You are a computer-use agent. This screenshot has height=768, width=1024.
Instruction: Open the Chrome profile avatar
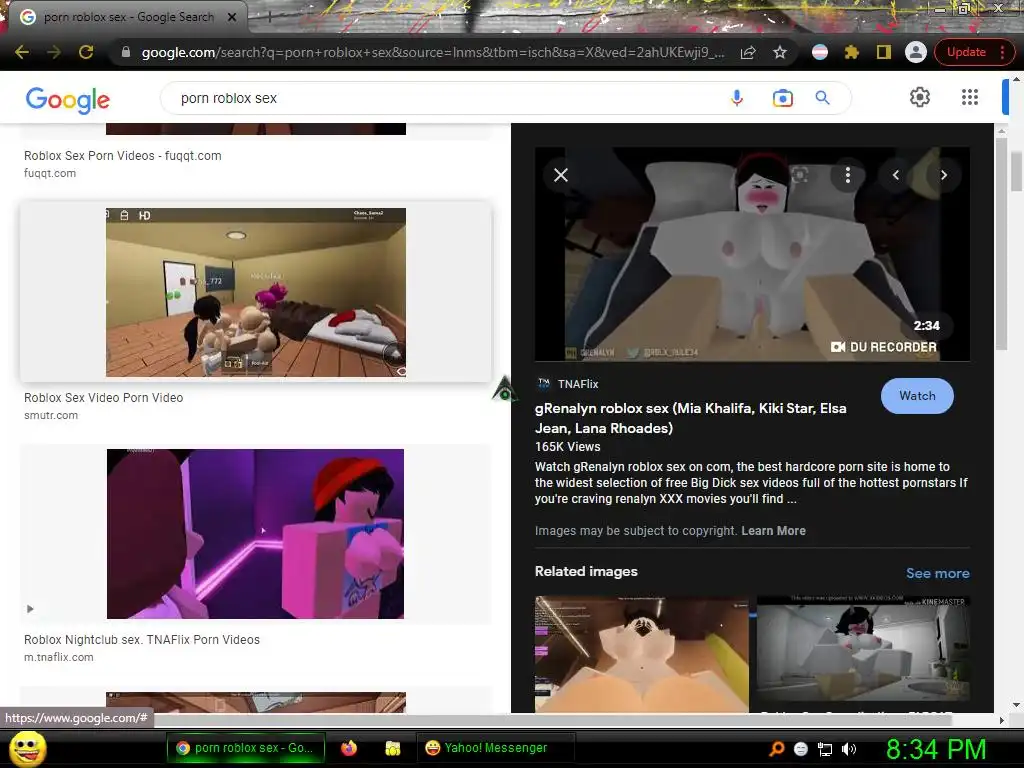click(x=916, y=52)
